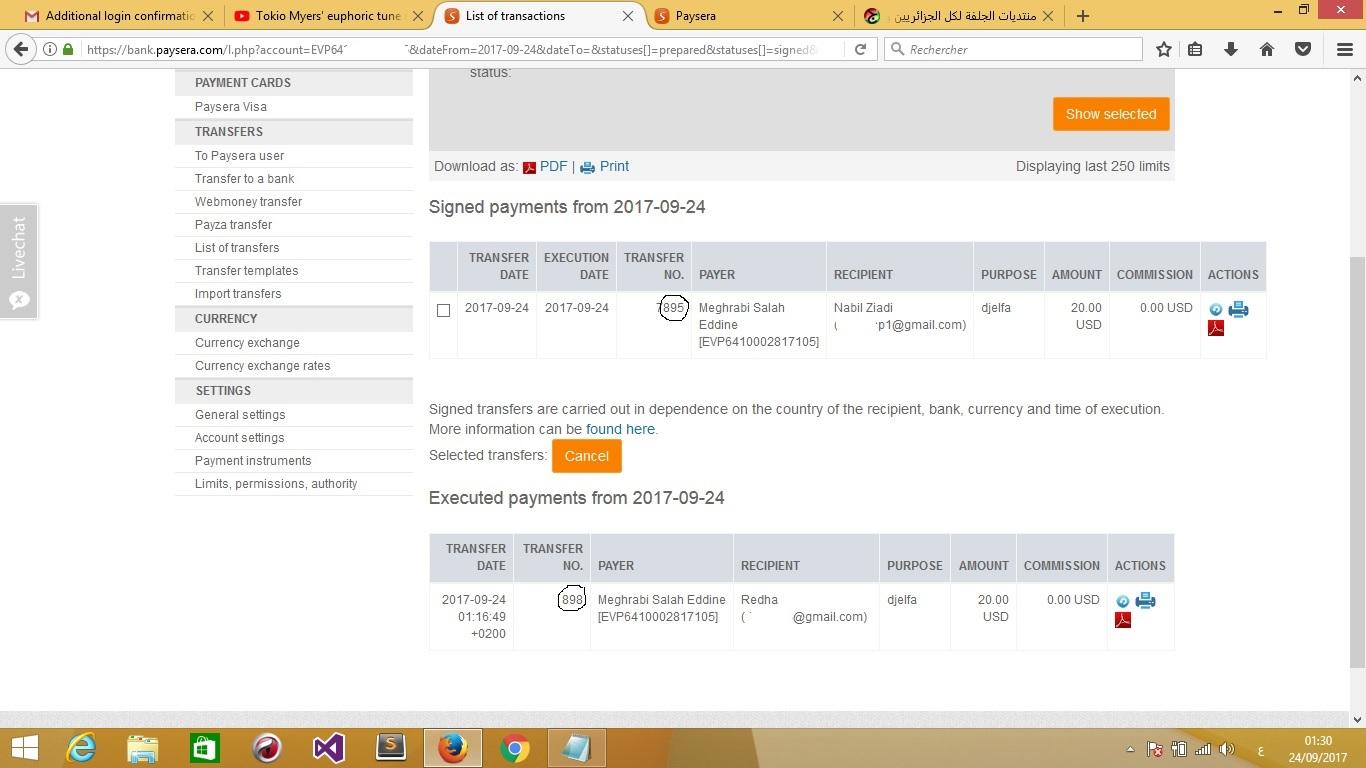Image resolution: width=1366 pixels, height=768 pixels.
Task: Reload the page with the refresh icon
Action: [x=860, y=49]
